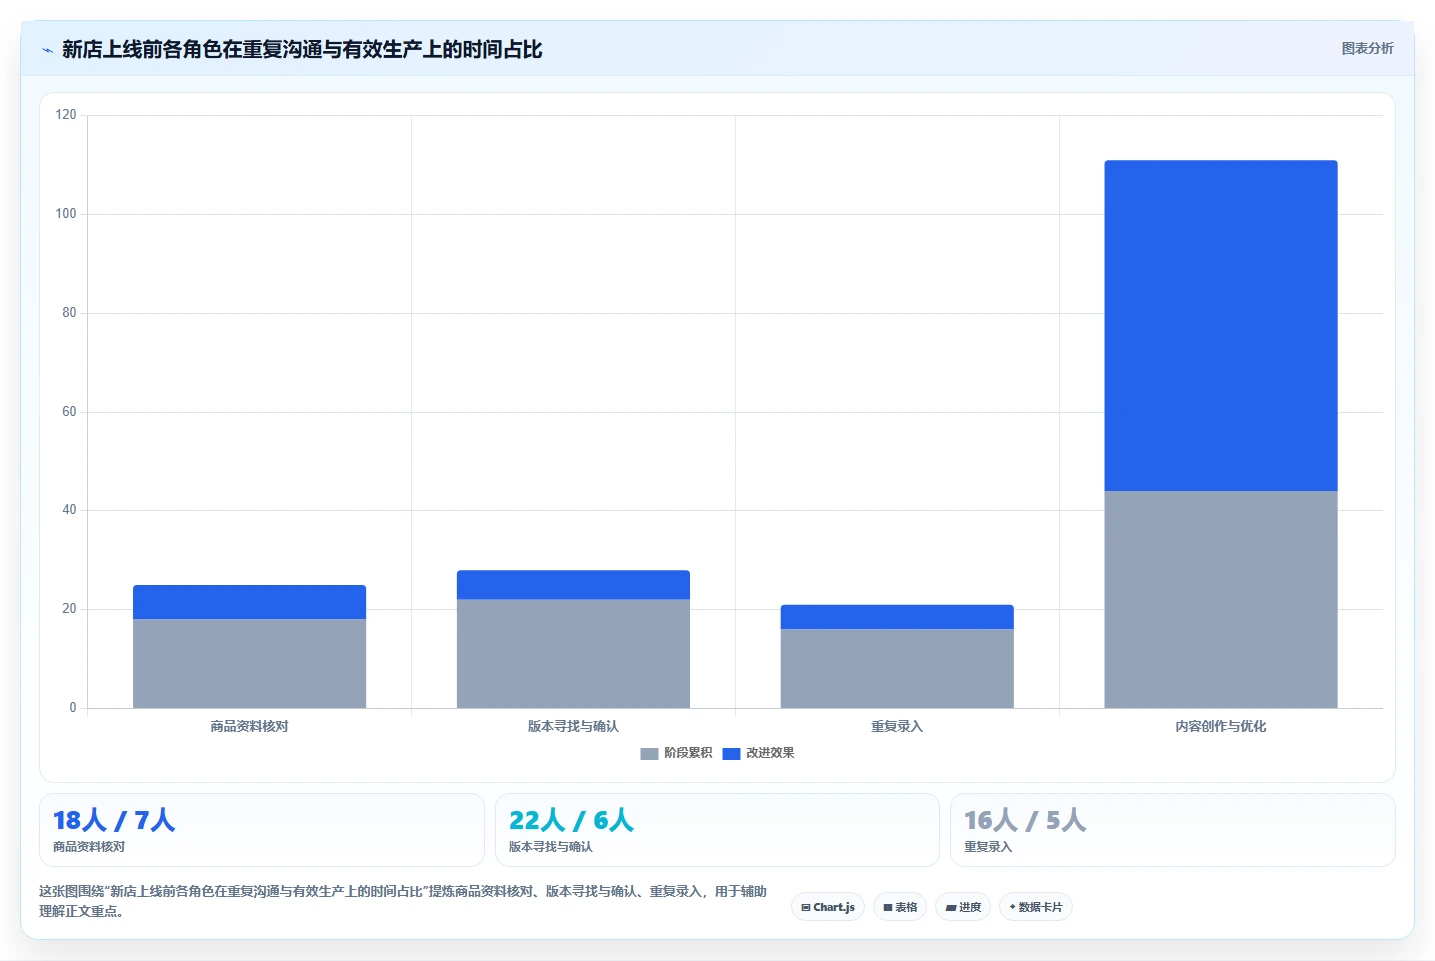Open the 18人 / 7人 商品资料核对 card
This screenshot has width=1435, height=961.
pyautogui.click(x=262, y=830)
